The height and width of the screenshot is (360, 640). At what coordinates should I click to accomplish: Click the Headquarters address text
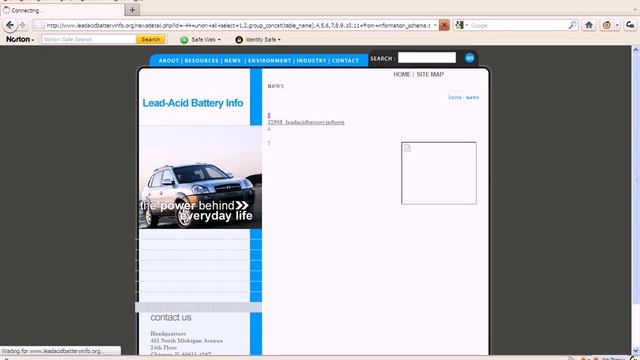(x=168, y=333)
